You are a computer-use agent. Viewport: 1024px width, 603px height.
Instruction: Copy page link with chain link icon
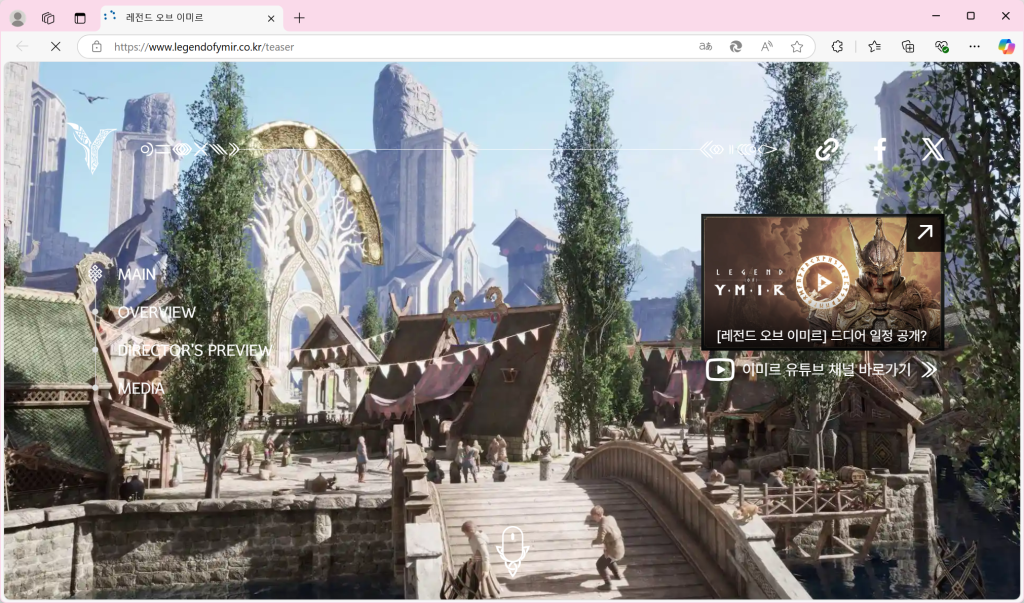point(827,150)
